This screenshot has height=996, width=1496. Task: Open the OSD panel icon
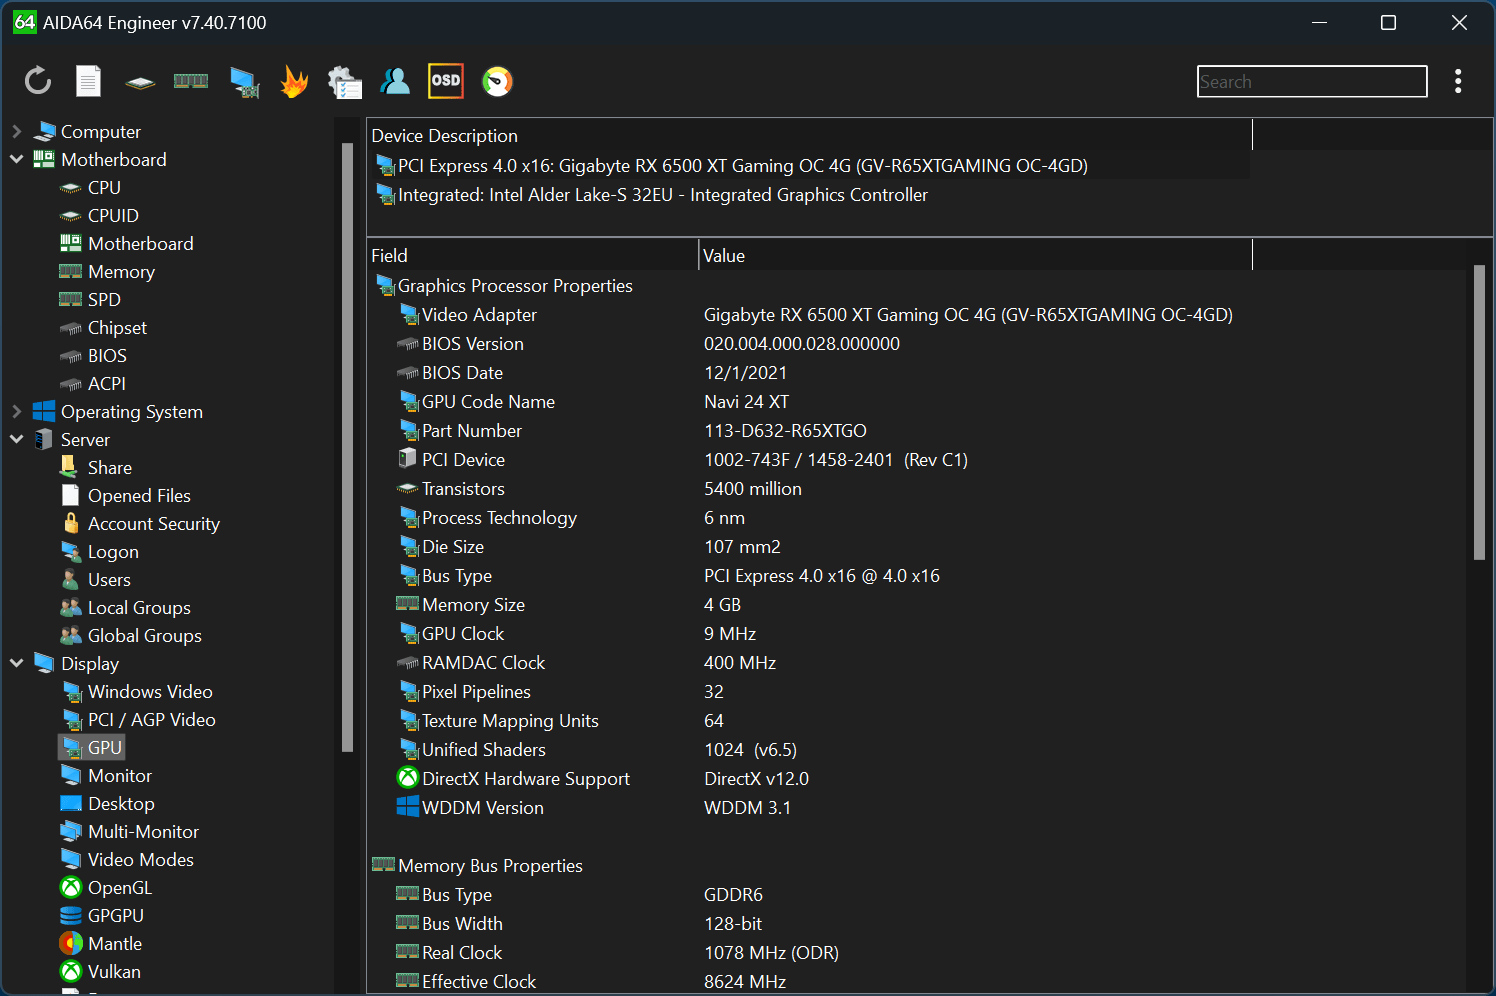pyautogui.click(x=446, y=81)
